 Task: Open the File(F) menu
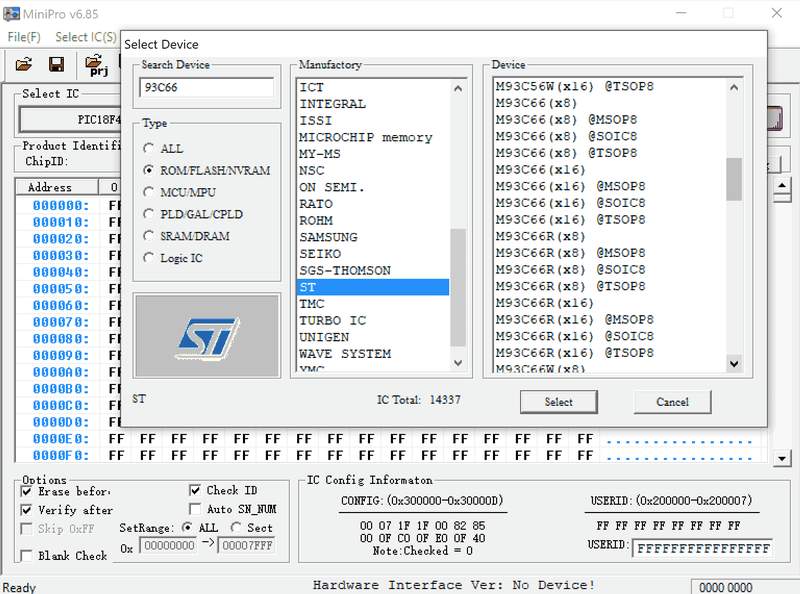pos(23,37)
